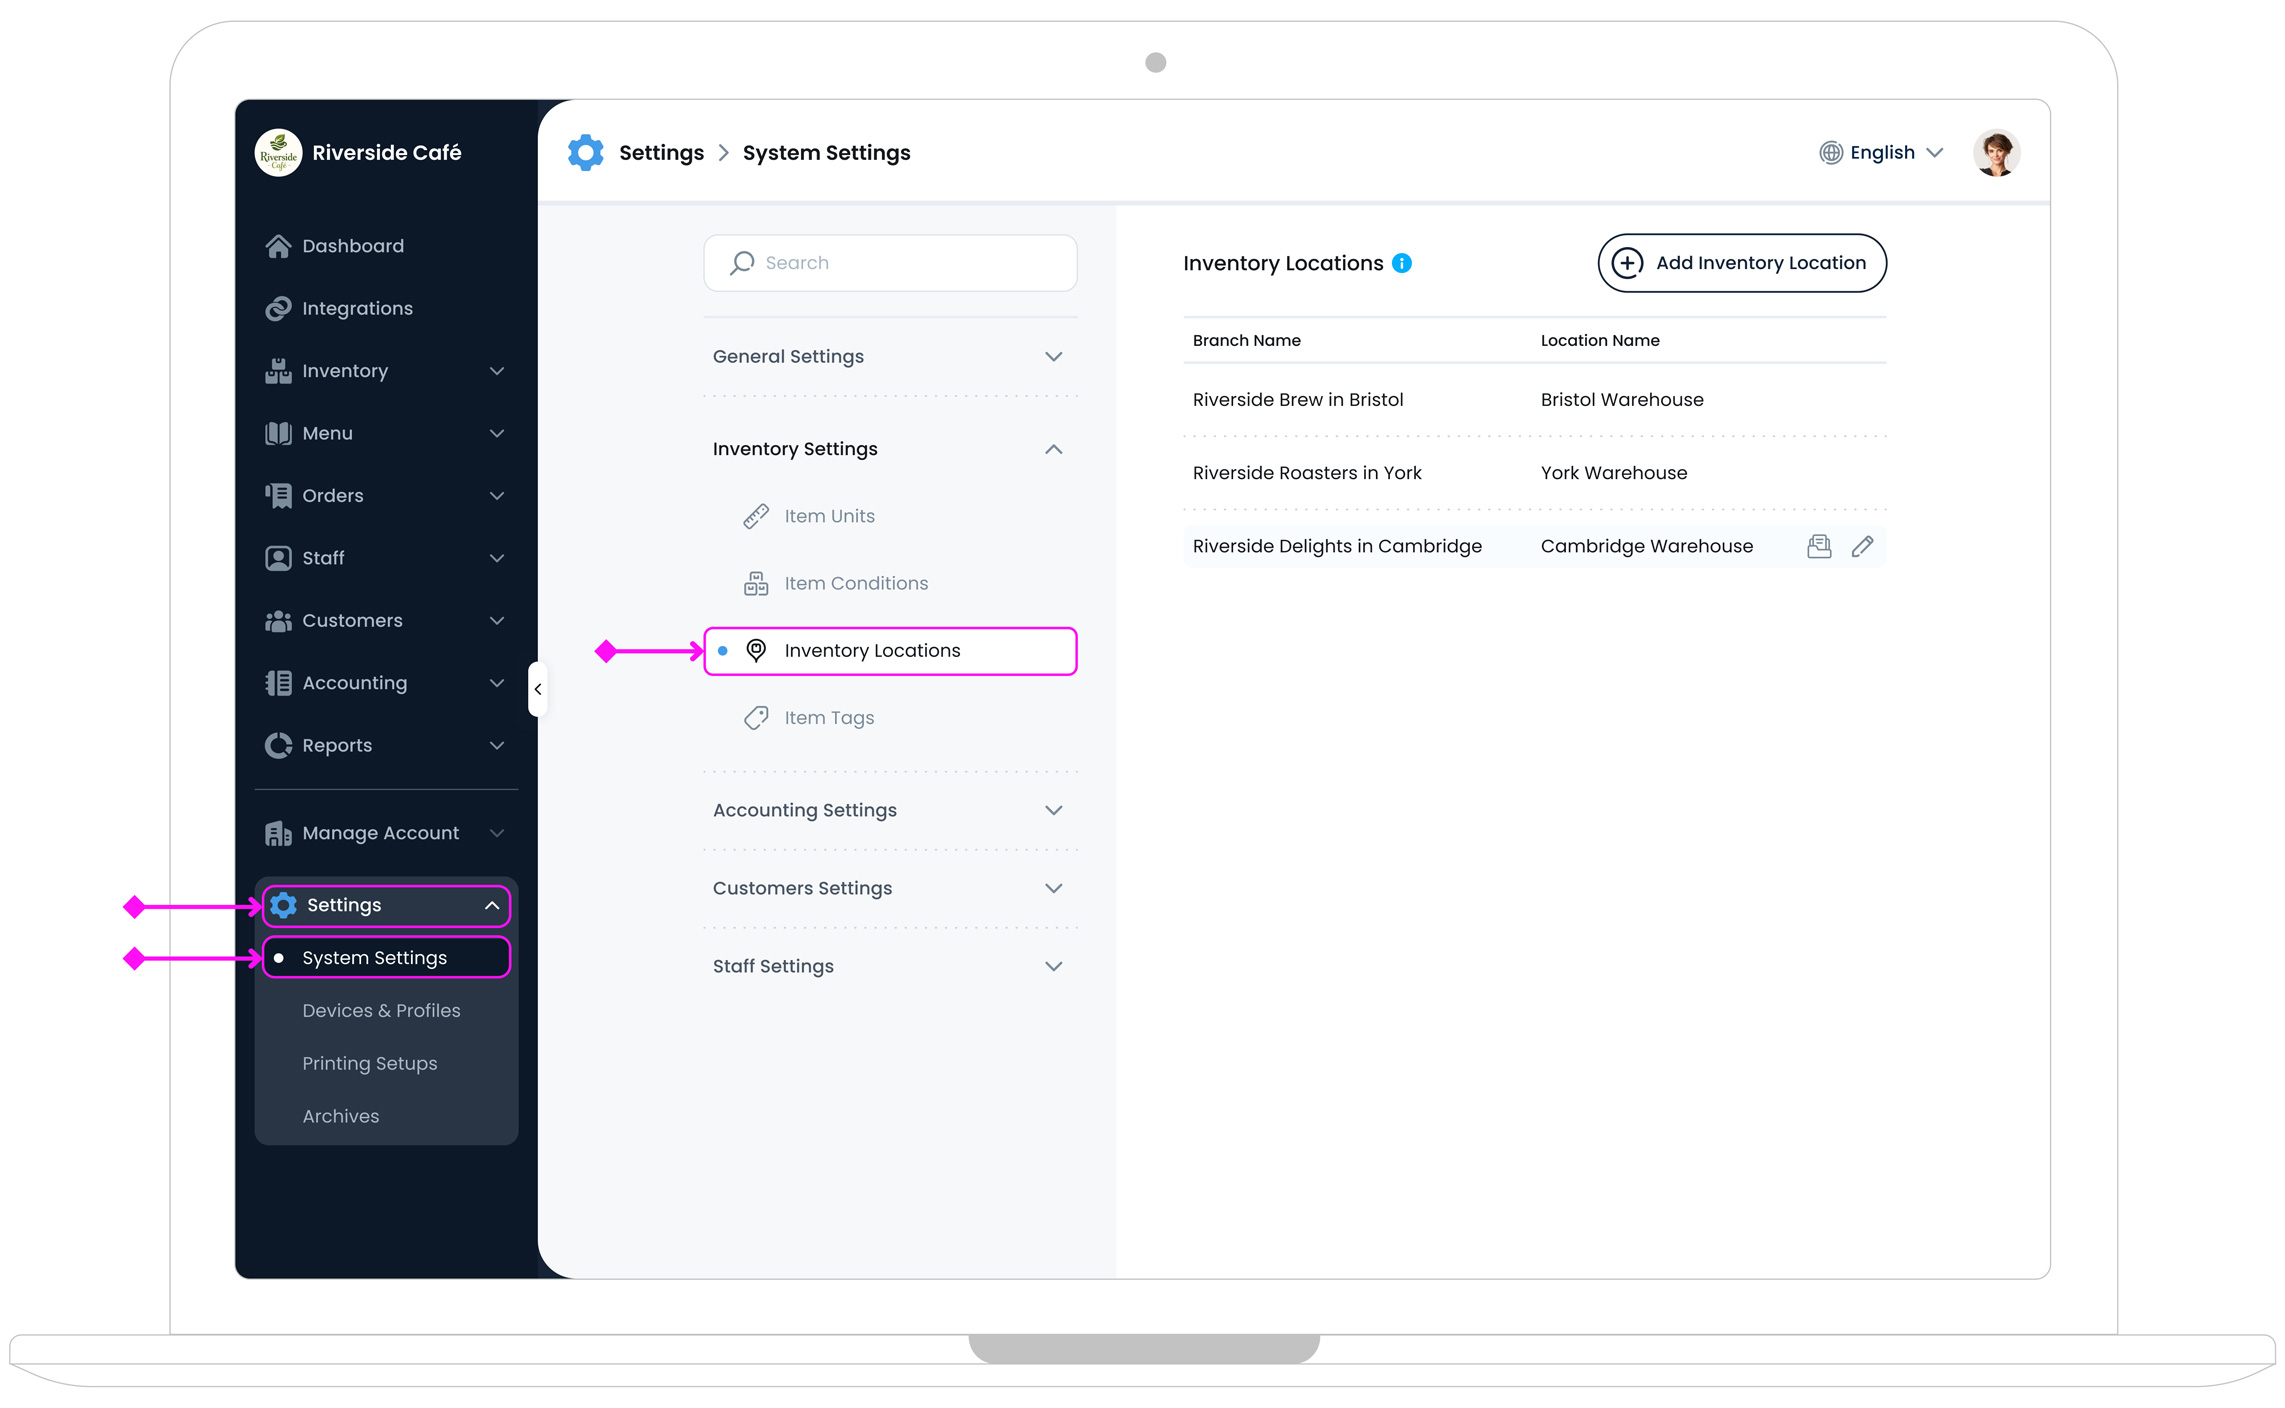Click the blue info icon beside Inventory Locations
Screen dimensions: 2285x1408
(1402, 263)
